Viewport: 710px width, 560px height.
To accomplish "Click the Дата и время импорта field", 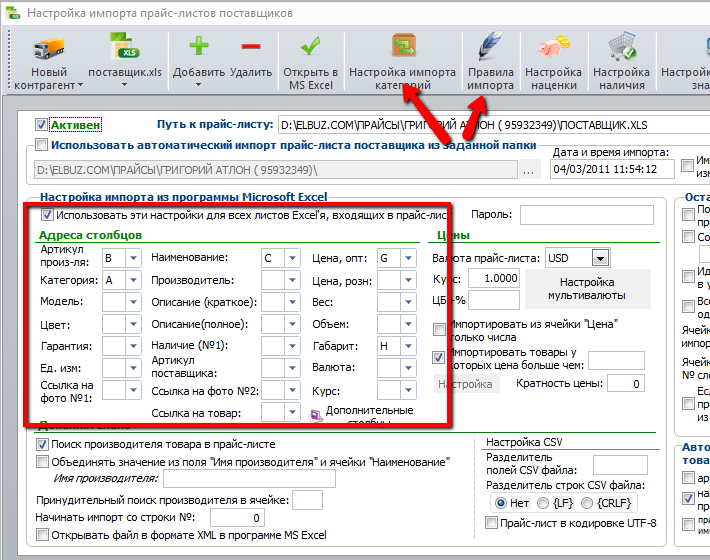I will [612, 169].
